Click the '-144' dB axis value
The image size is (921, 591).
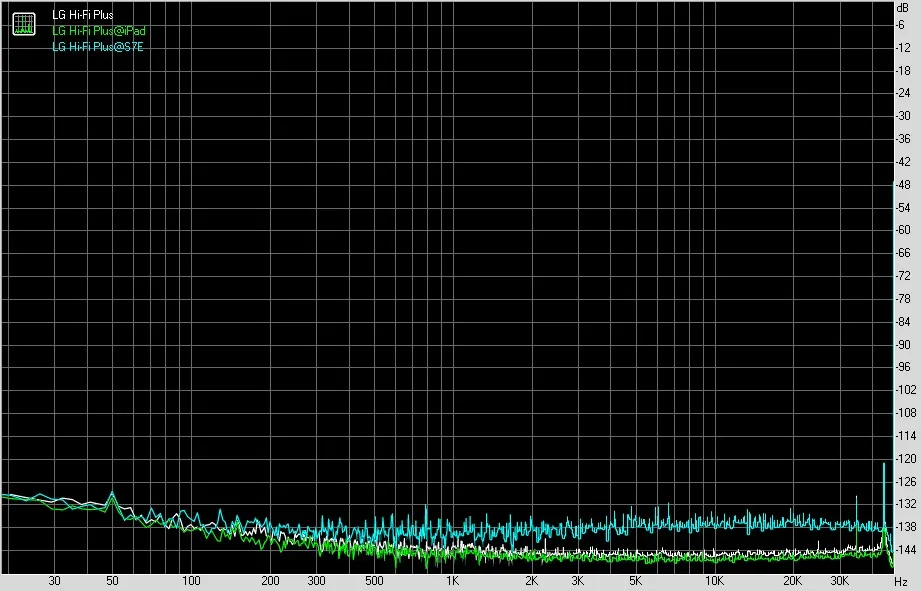click(x=905, y=550)
